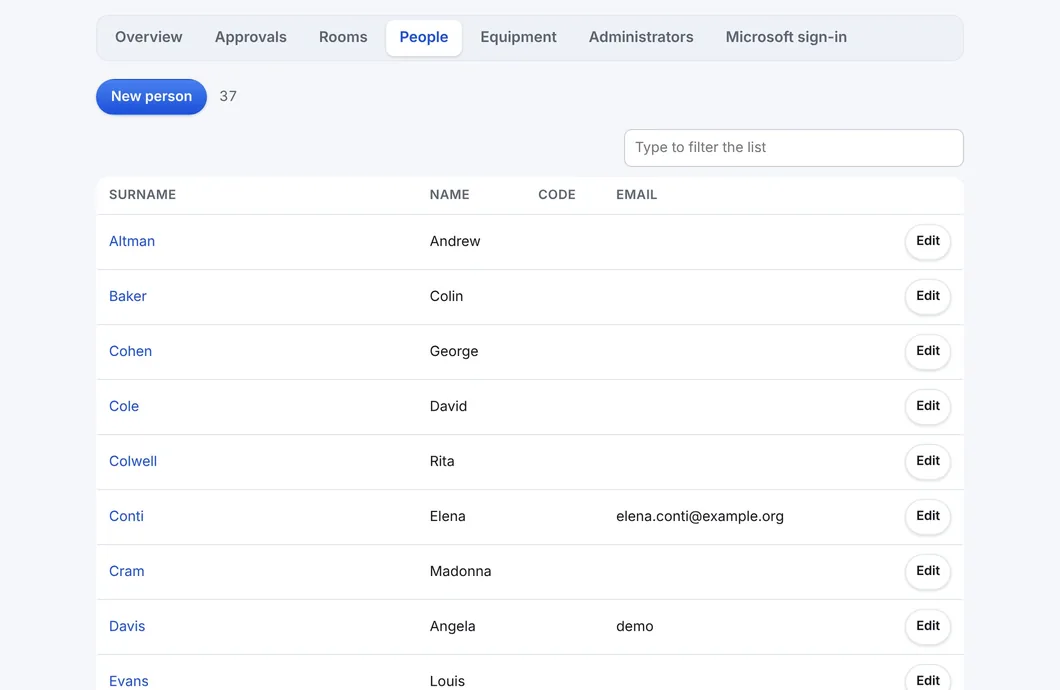Image resolution: width=1060 pixels, height=690 pixels.
Task: Click the name George
Action: (x=454, y=351)
